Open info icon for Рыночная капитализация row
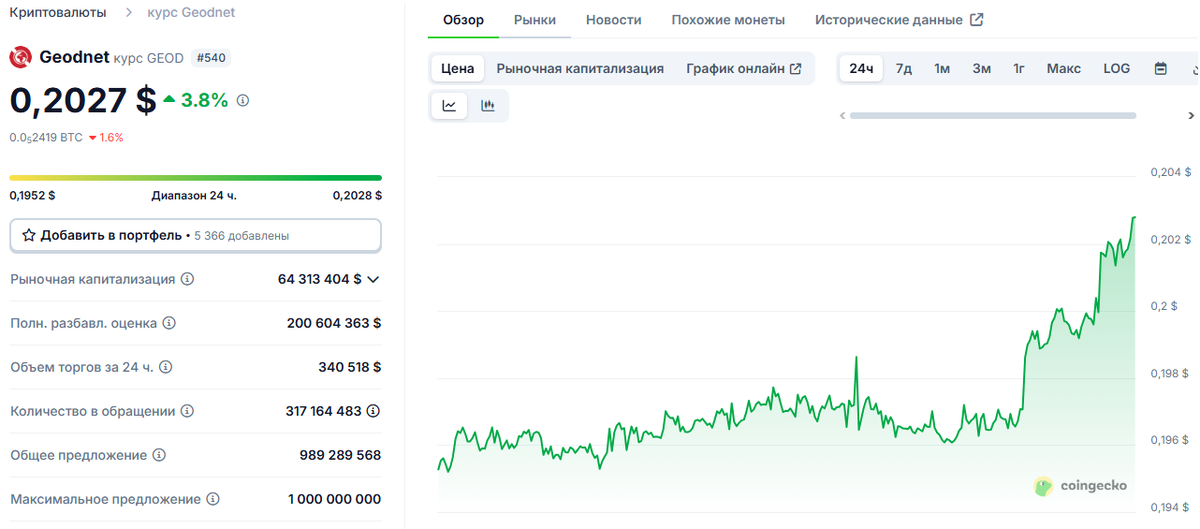Image resolution: width=1200 pixels, height=529 pixels. point(188,280)
